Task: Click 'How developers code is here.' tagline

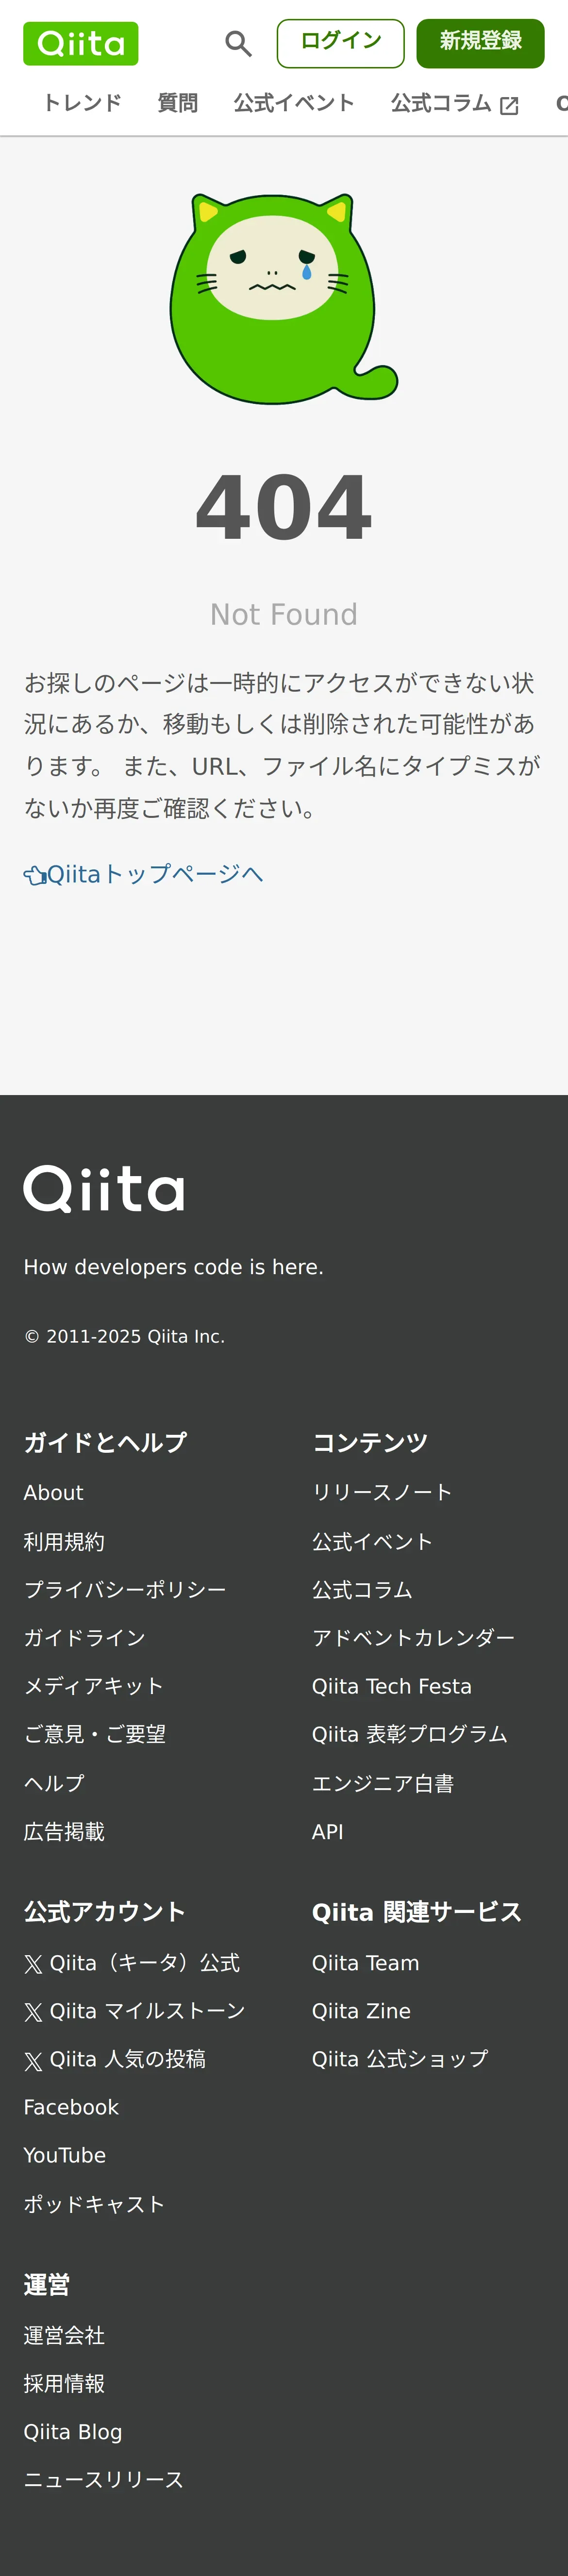Action: point(174,1267)
